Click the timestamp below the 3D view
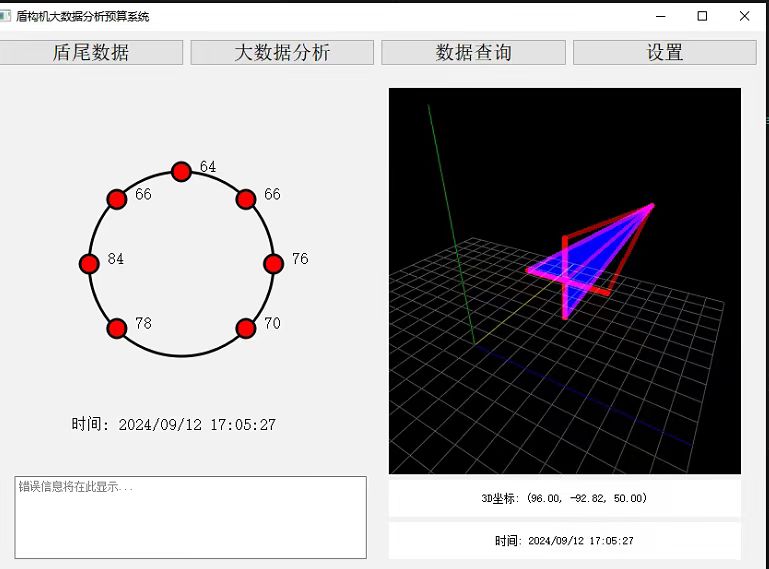Image resolution: width=769 pixels, height=569 pixels. point(564,541)
